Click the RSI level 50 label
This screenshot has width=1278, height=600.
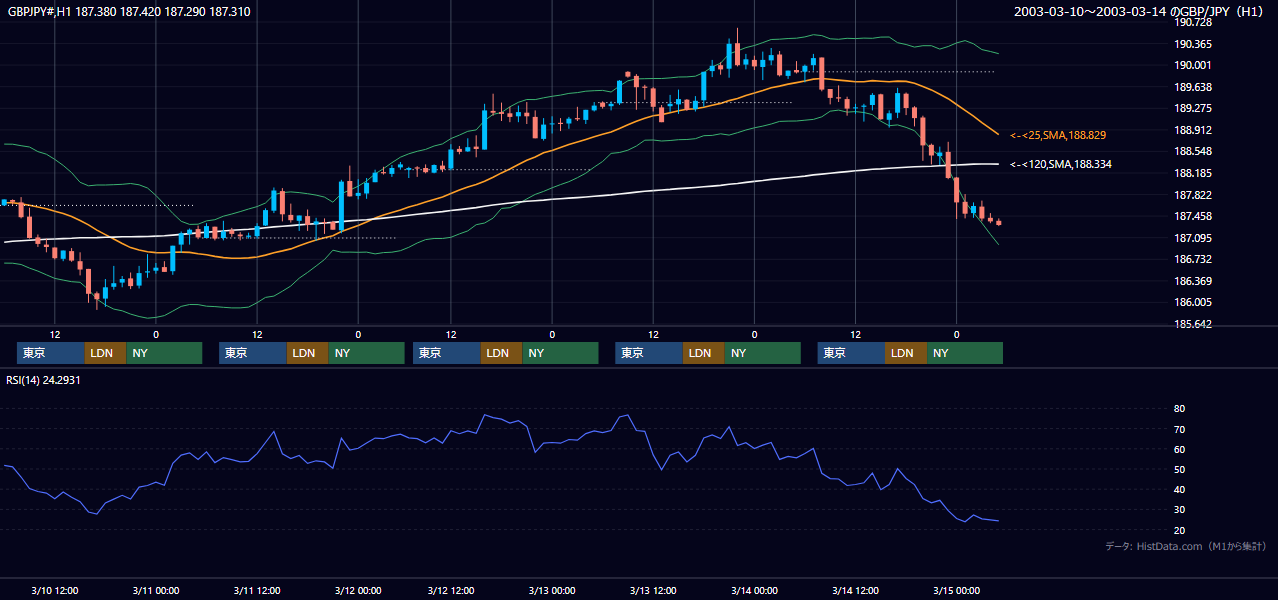(x=1180, y=469)
